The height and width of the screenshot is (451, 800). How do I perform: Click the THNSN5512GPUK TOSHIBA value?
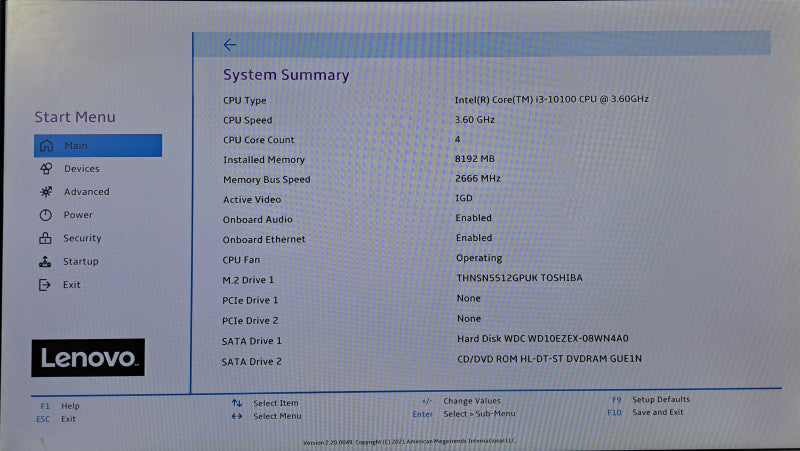click(x=519, y=278)
